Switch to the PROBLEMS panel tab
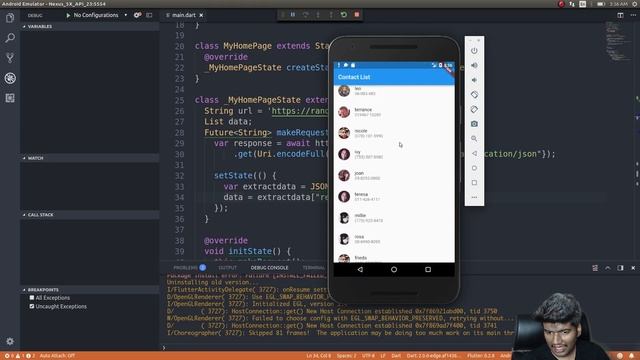640x360 pixels. pos(189,268)
